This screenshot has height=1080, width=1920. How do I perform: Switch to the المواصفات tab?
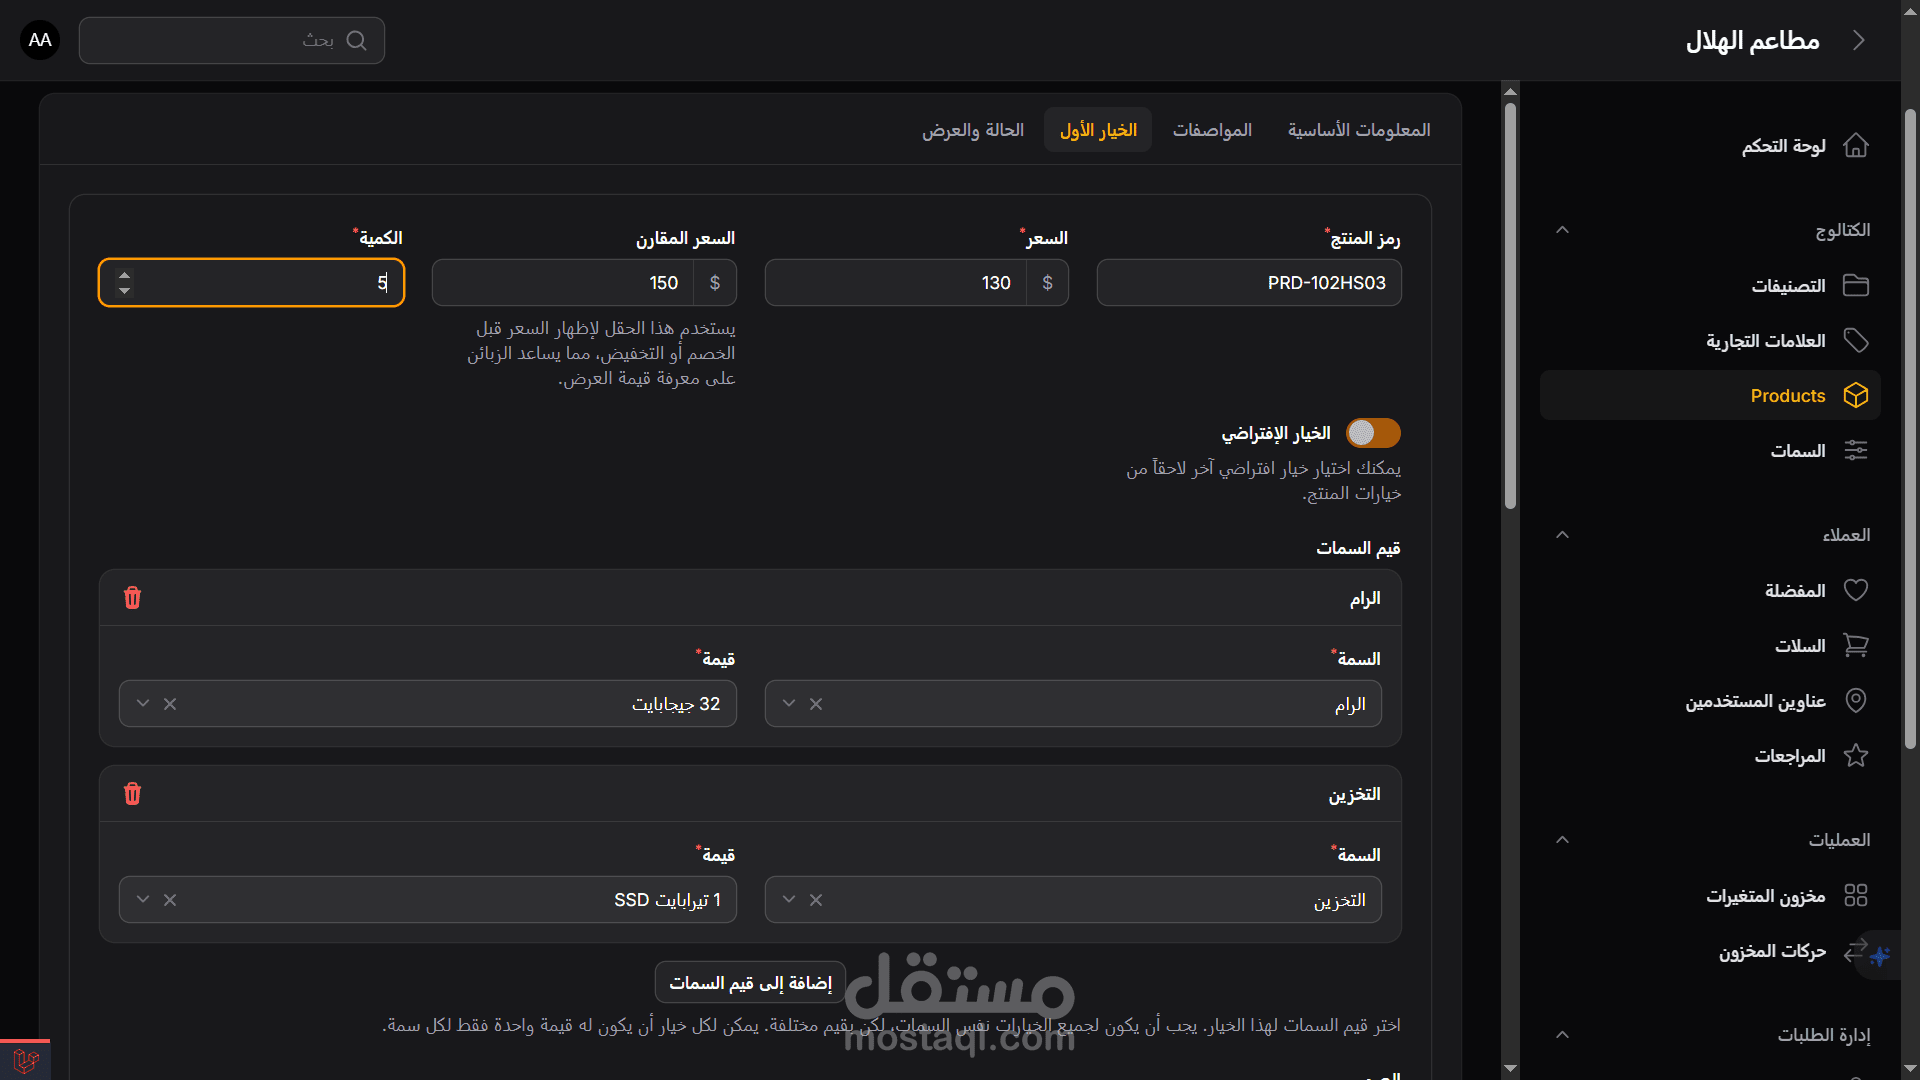1212,130
